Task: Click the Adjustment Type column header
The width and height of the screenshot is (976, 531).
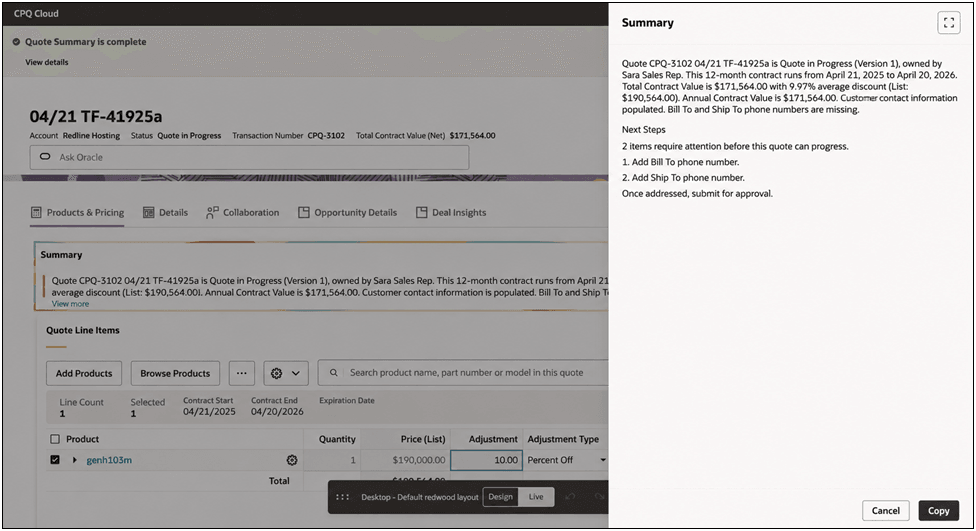Action: [563, 439]
